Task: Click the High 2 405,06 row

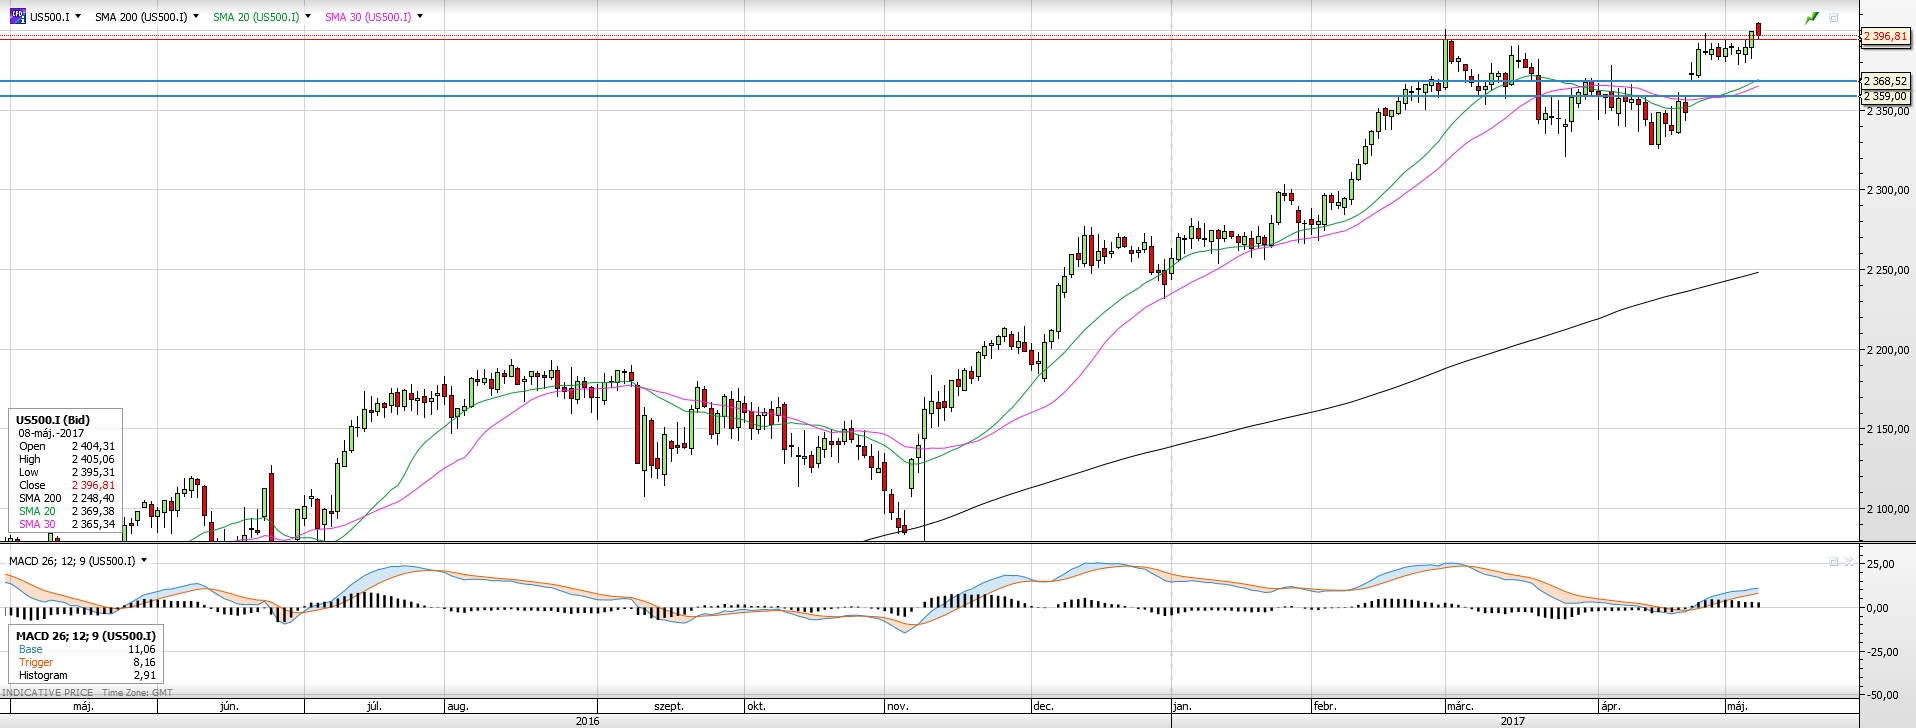Action: (66, 459)
